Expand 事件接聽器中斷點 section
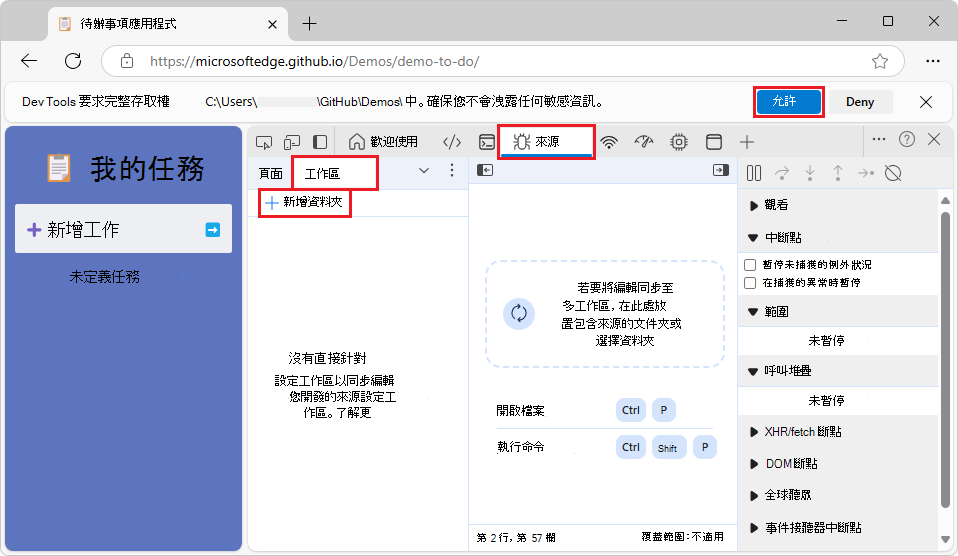 (838, 528)
